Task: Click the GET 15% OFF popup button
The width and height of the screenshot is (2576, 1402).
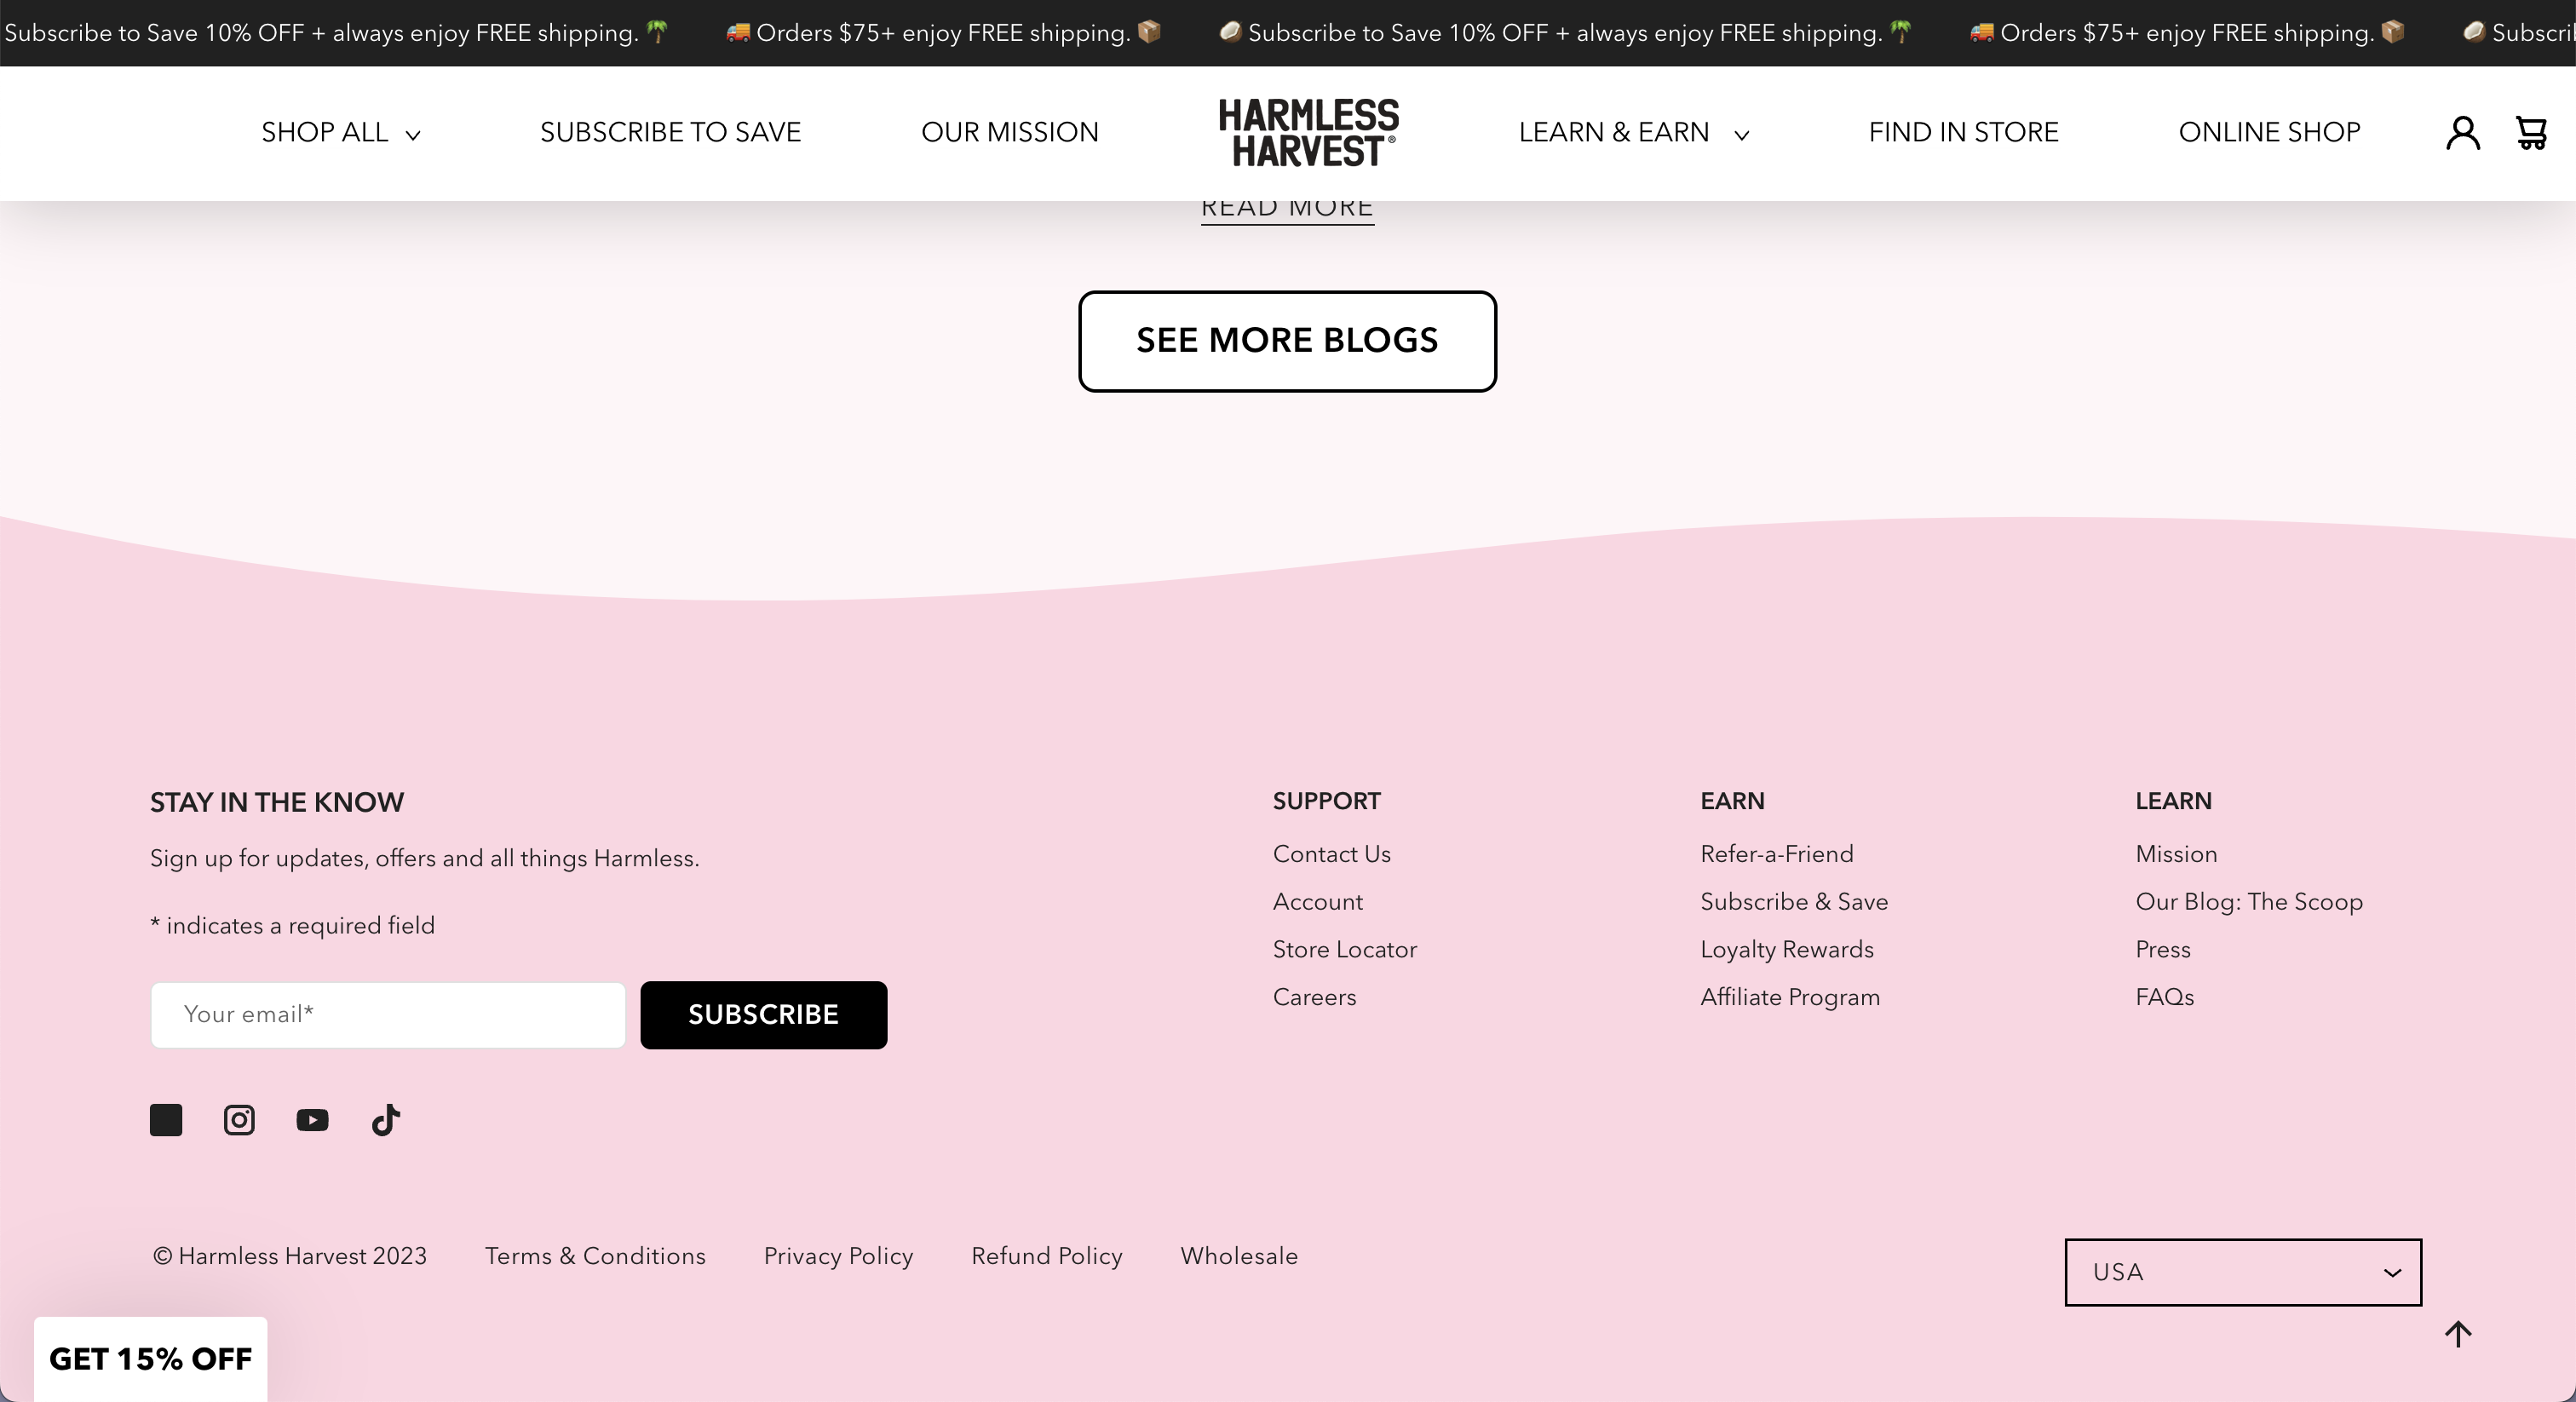Action: 151,1359
